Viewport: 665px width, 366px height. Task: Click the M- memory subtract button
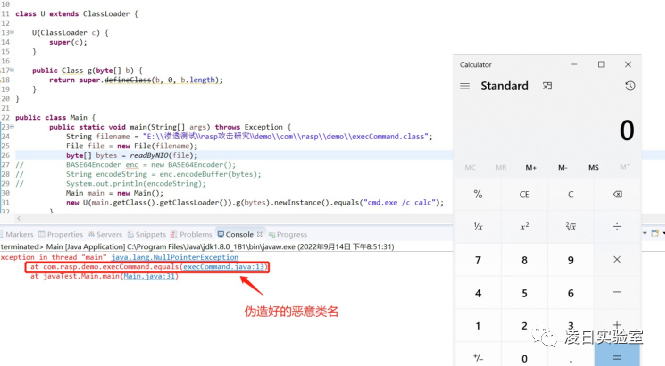[x=562, y=168]
